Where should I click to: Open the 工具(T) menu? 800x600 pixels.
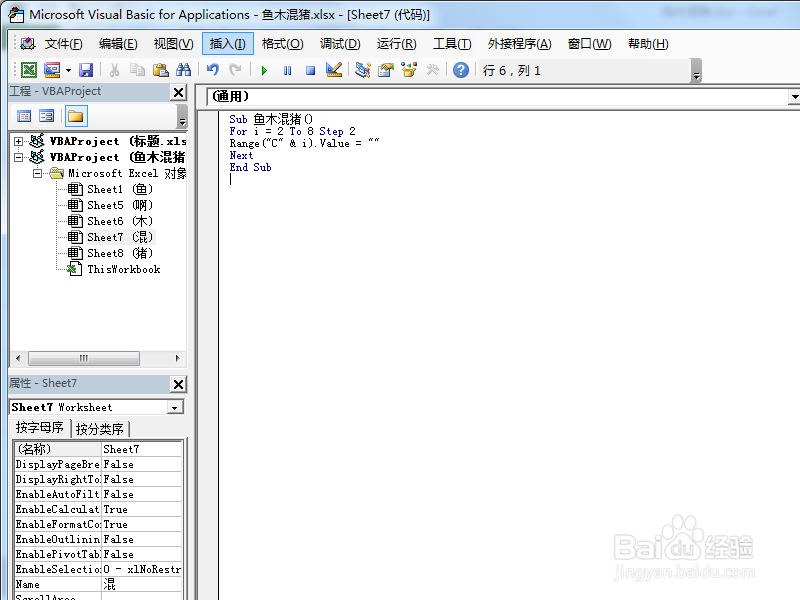[452, 44]
